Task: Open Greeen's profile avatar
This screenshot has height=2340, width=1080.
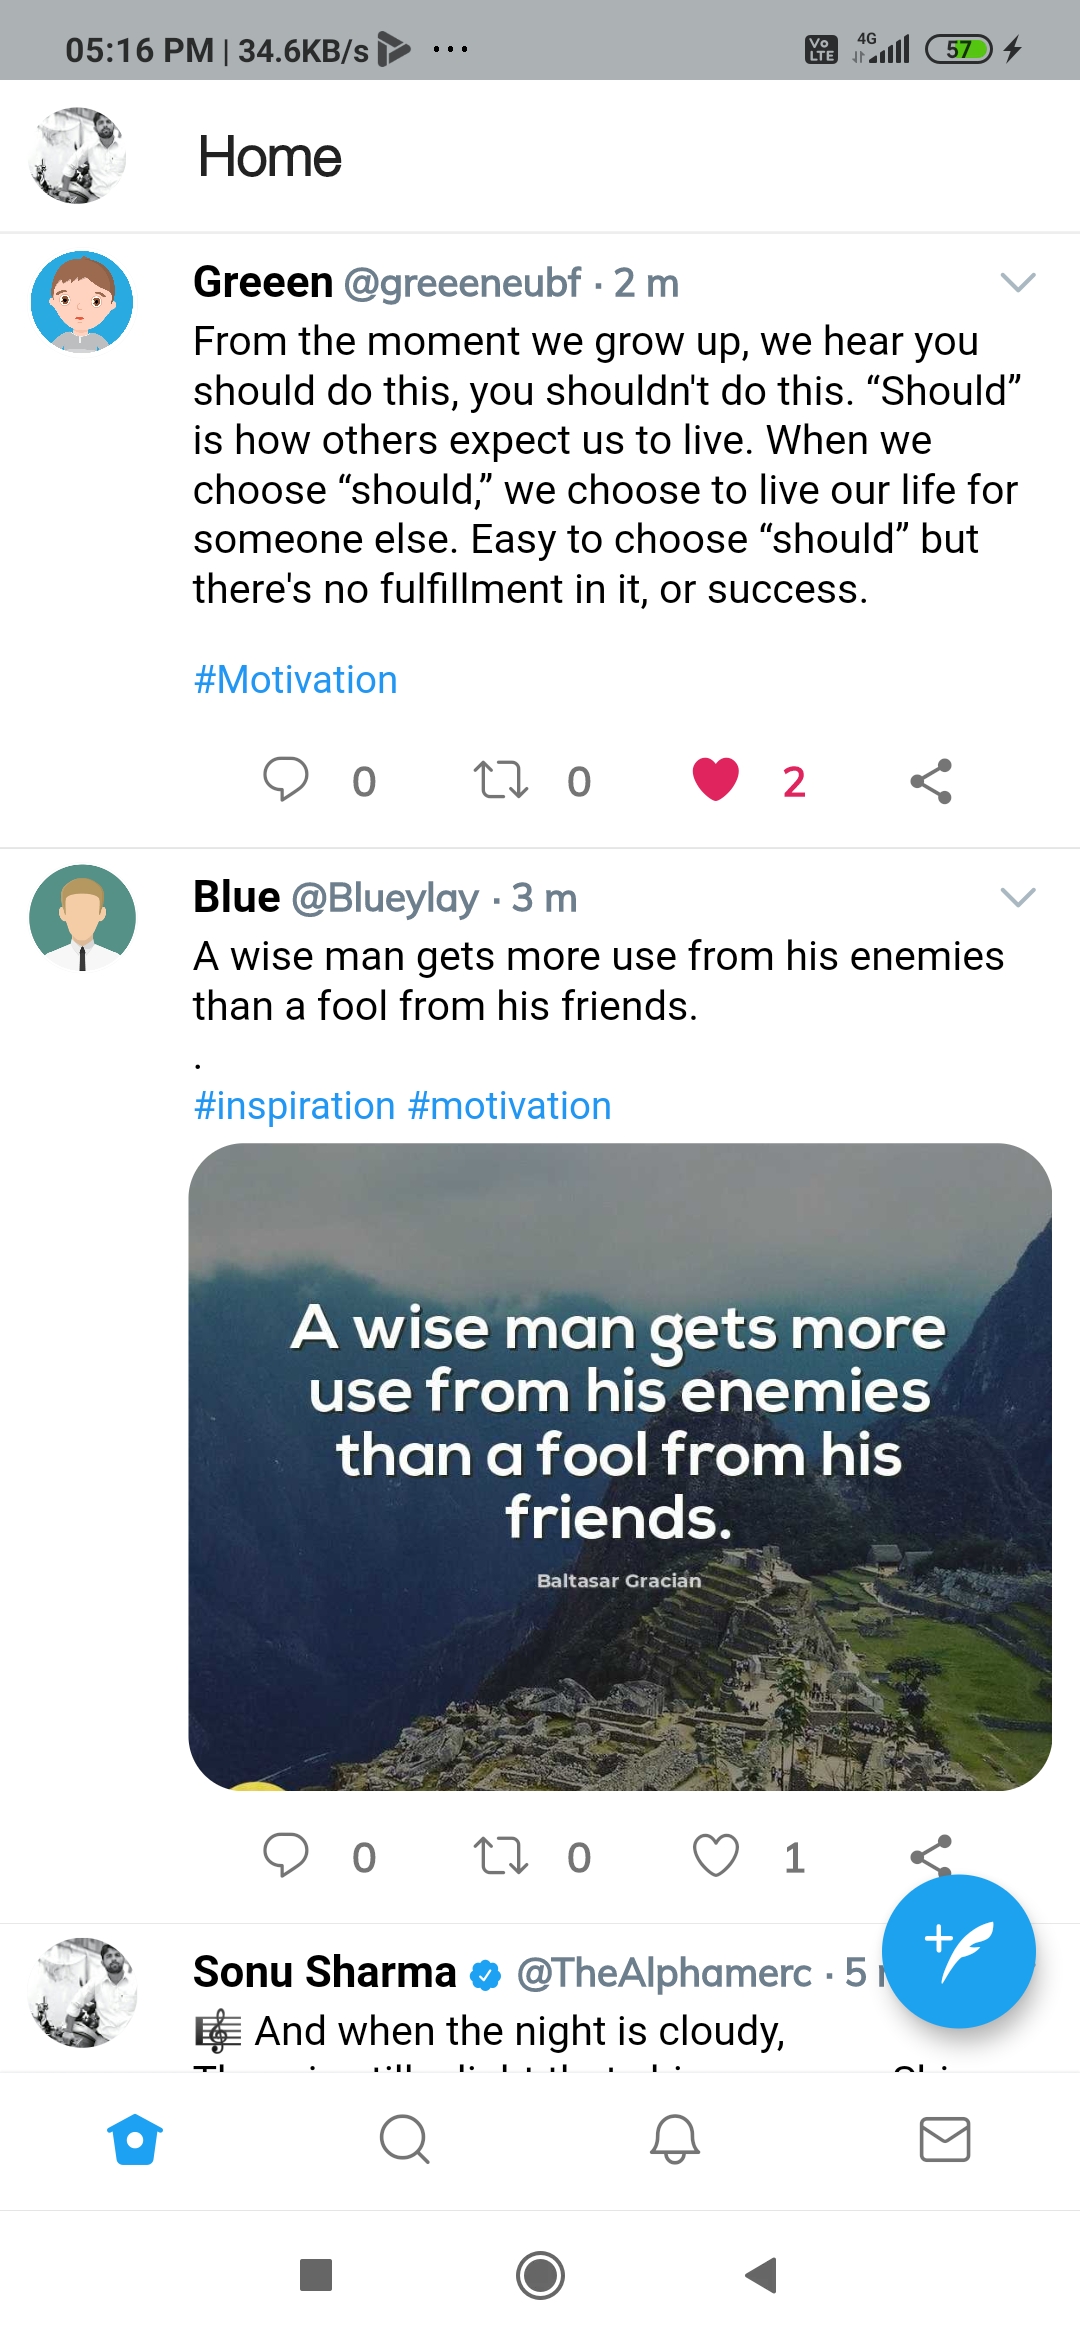Action: (82, 301)
